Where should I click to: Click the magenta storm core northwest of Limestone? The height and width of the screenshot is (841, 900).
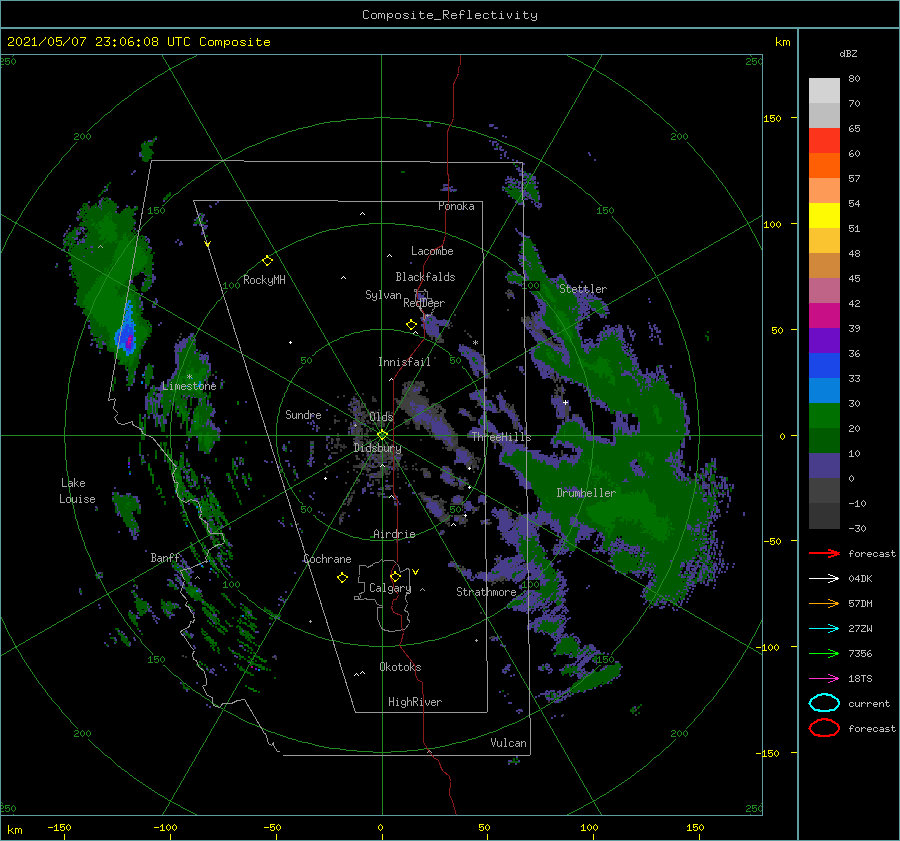(129, 342)
